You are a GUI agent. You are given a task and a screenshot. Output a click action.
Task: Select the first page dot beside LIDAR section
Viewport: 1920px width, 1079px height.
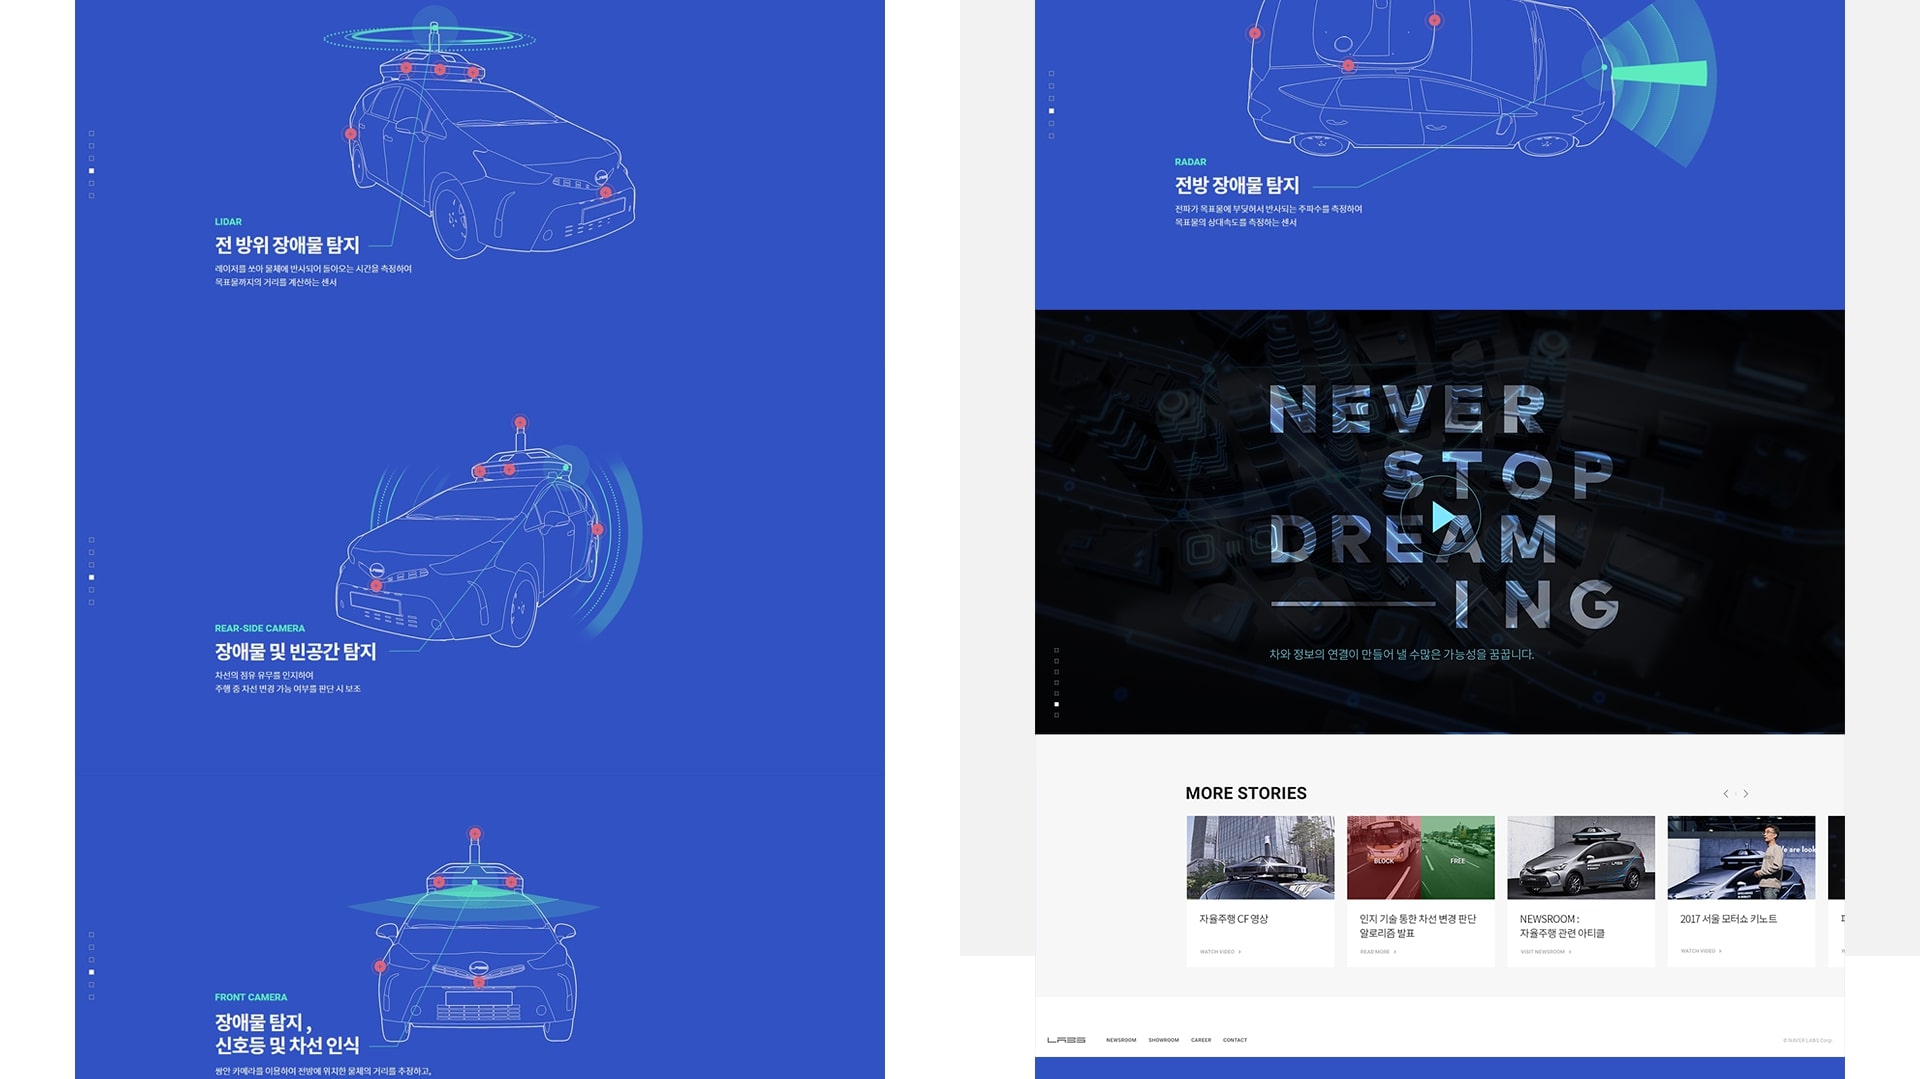(92, 133)
